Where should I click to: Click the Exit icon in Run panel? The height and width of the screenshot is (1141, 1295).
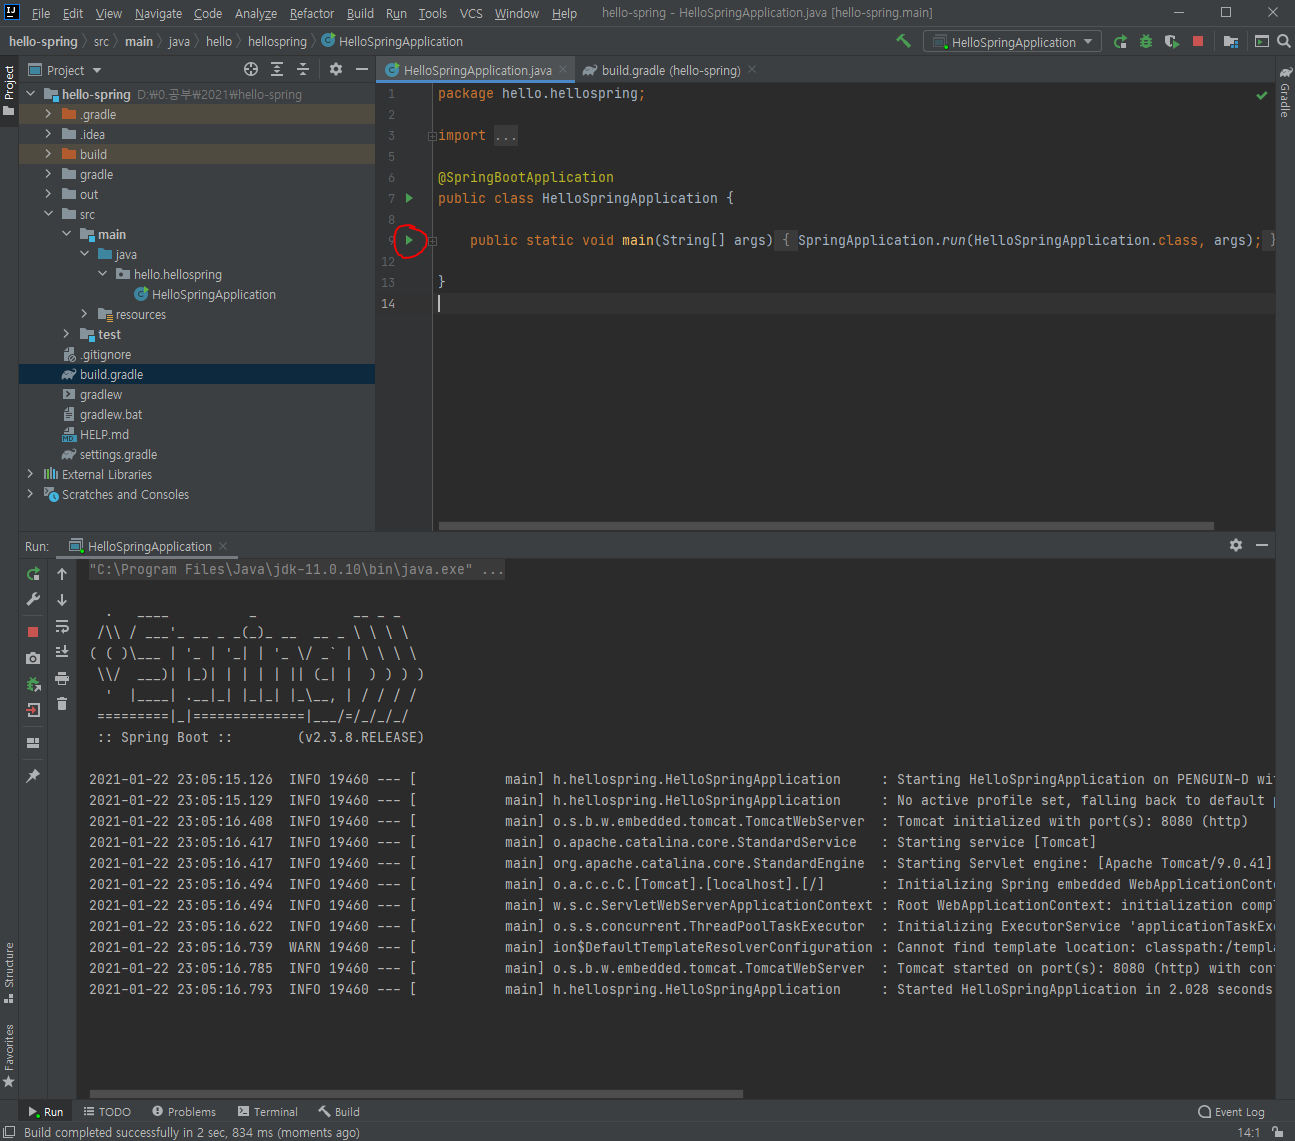point(33,710)
